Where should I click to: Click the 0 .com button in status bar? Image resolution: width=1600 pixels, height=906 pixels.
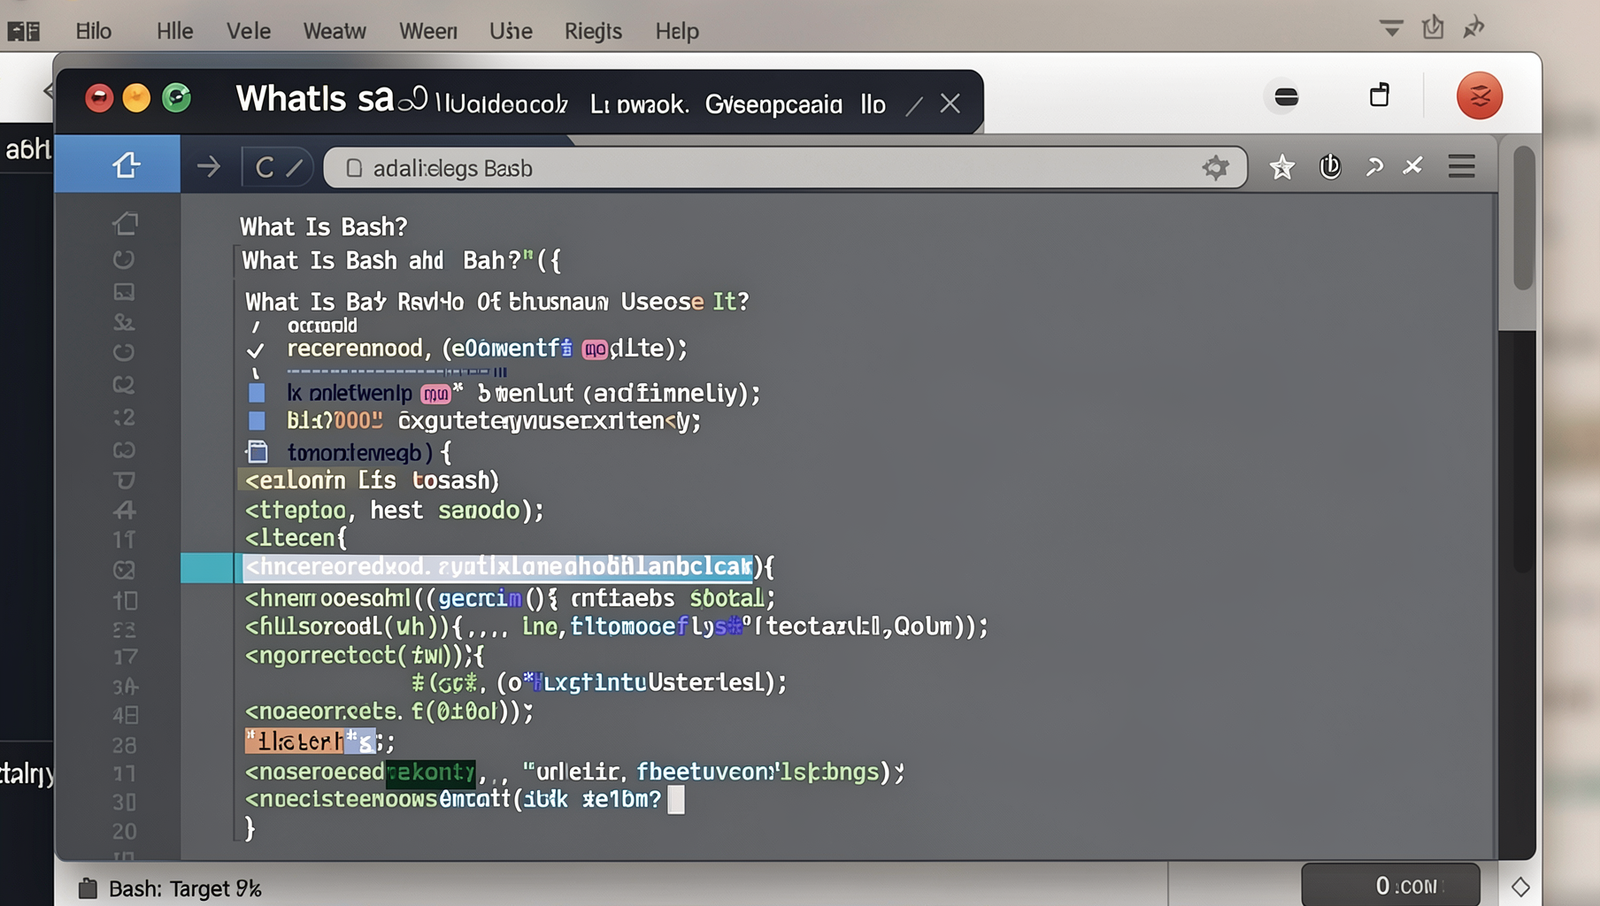[x=1390, y=885]
